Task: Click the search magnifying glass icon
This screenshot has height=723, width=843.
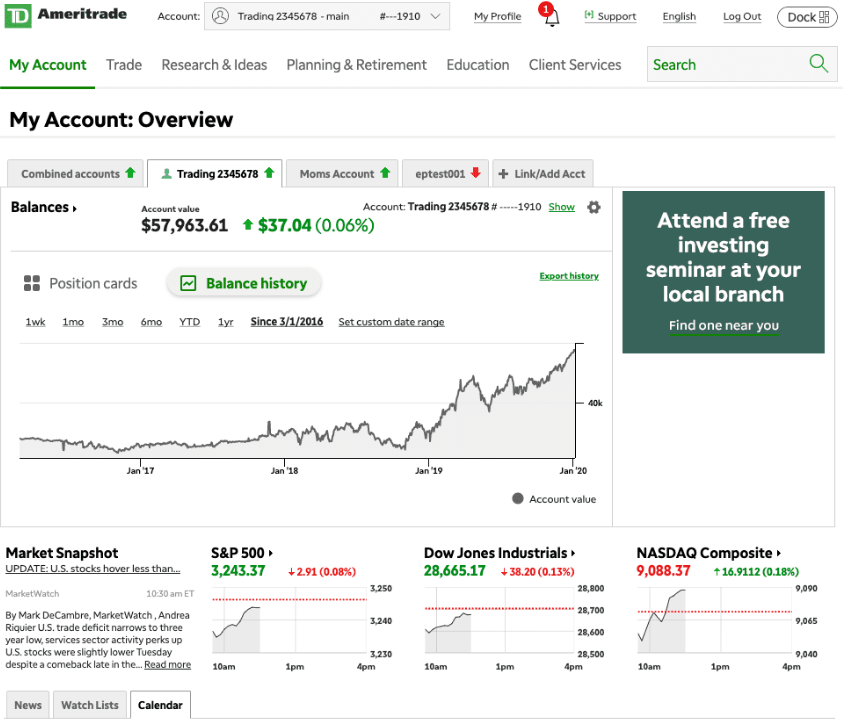Action: click(818, 64)
